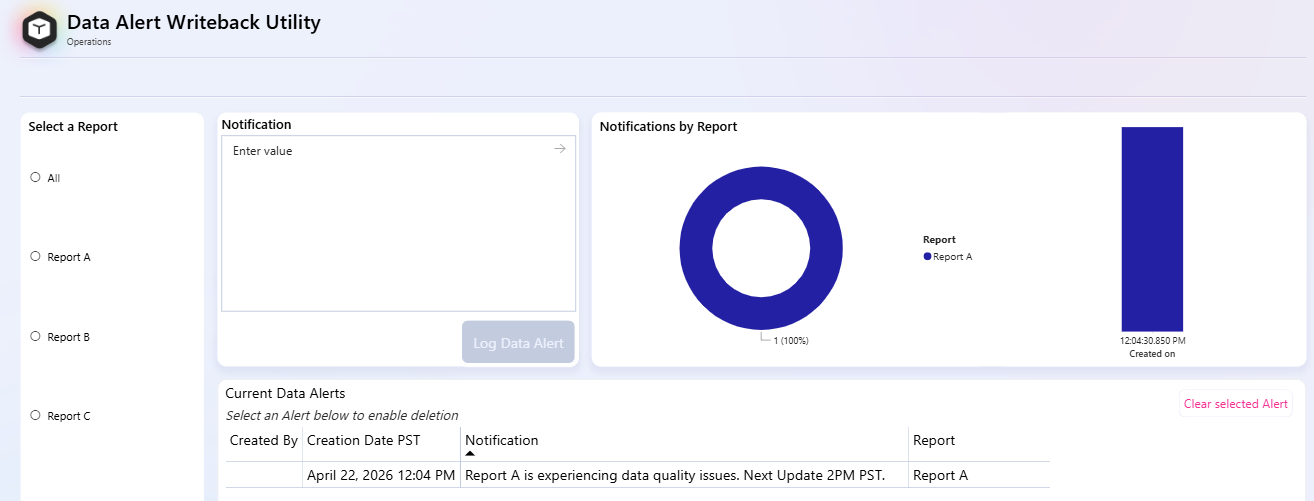
Task: Click the Current Data Alerts heading
Action: (285, 394)
